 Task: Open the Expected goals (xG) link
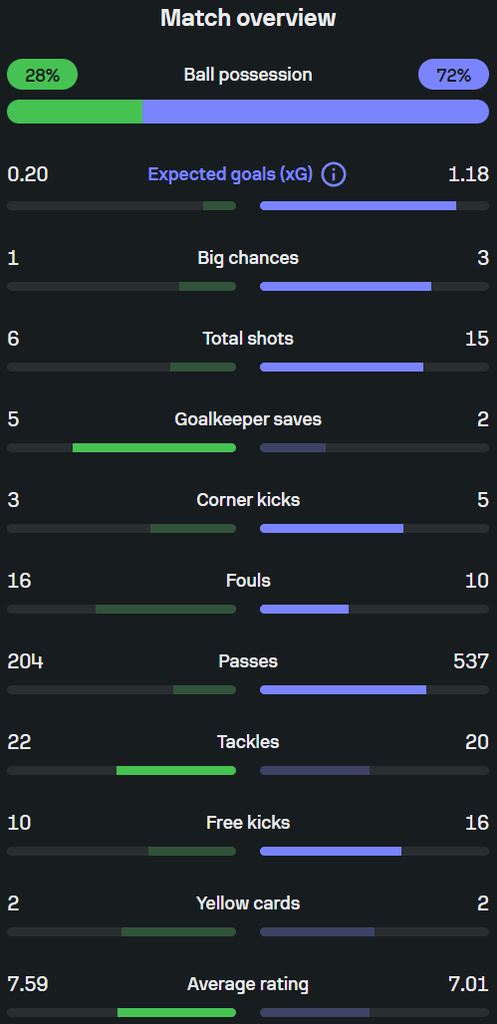pyautogui.click(x=230, y=174)
